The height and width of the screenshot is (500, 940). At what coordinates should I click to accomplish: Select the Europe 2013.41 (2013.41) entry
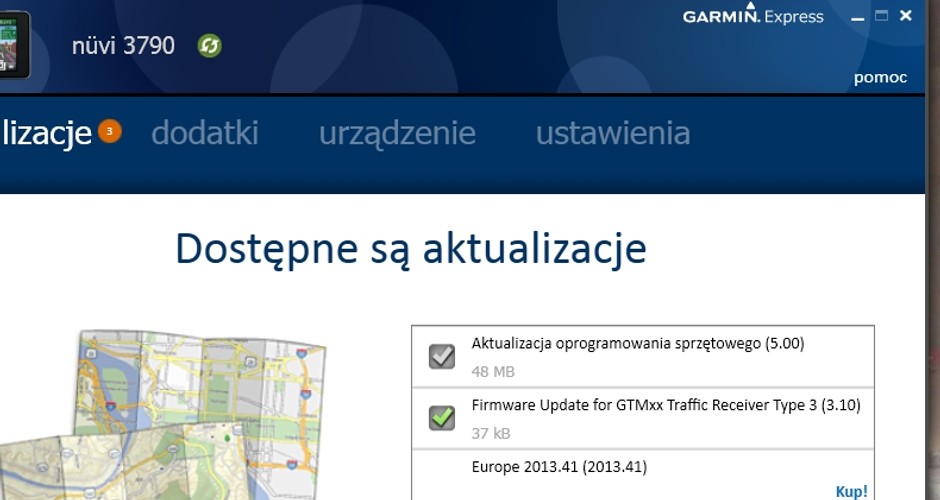pyautogui.click(x=559, y=467)
